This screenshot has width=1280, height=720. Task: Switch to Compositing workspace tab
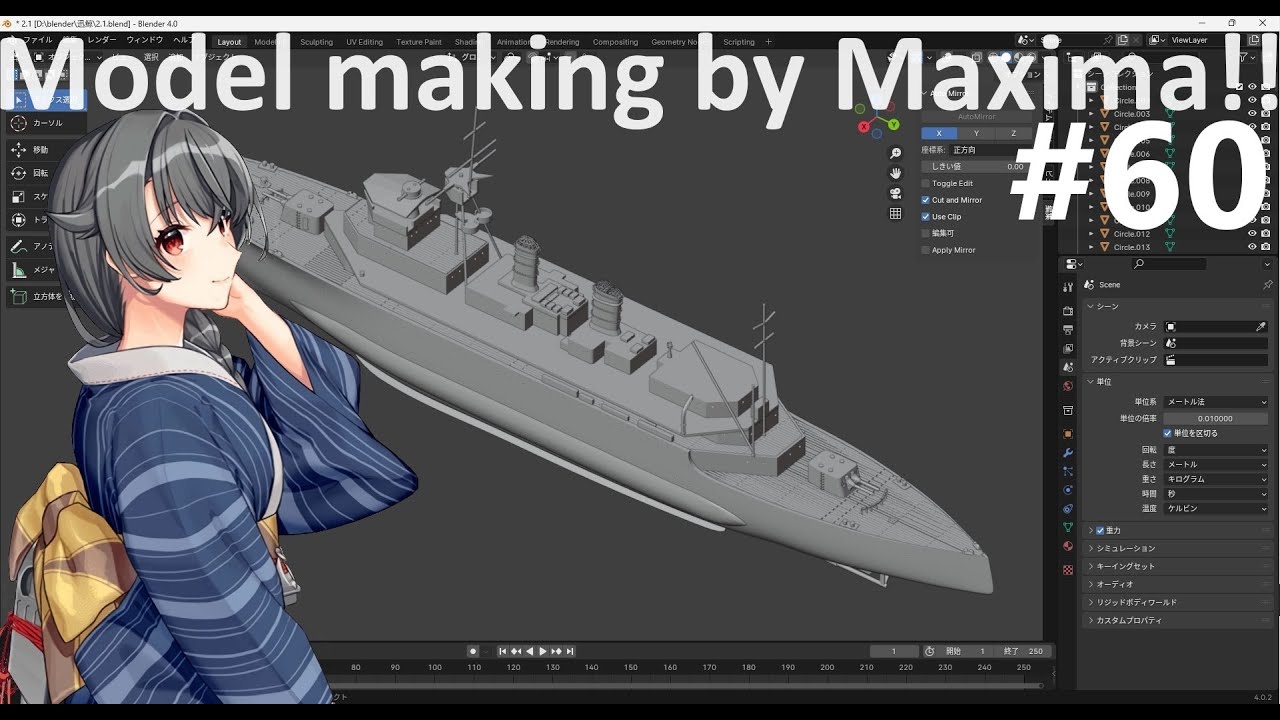615,42
